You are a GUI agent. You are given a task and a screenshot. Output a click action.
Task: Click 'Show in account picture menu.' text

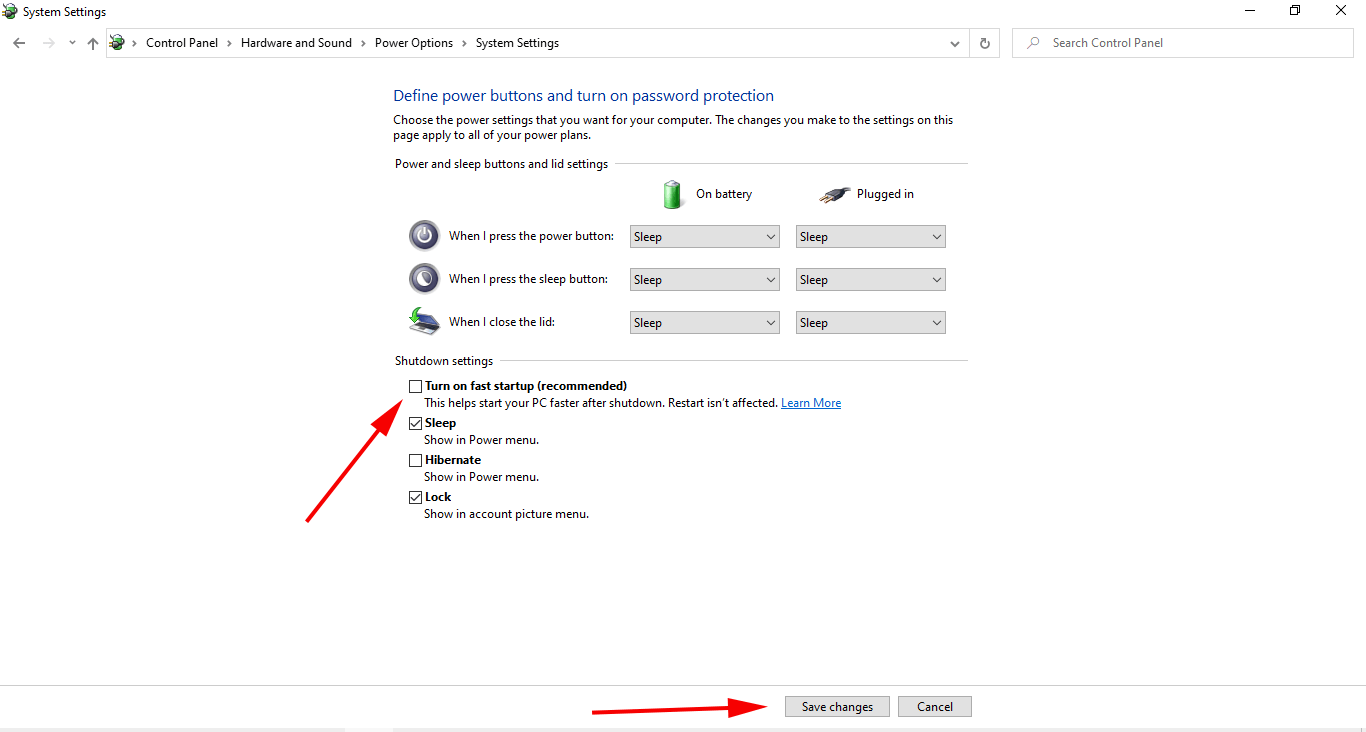(x=506, y=514)
